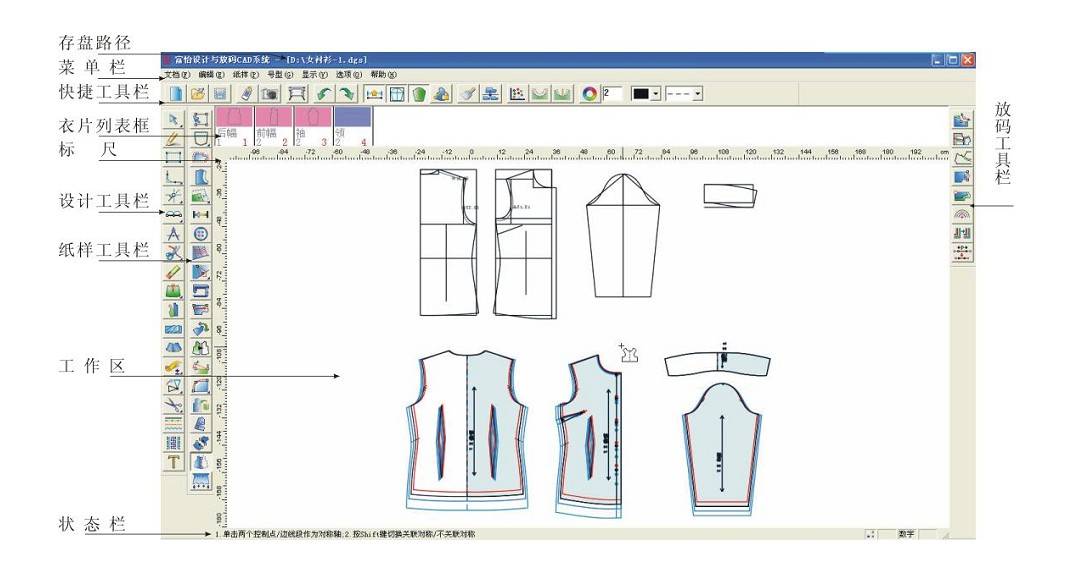The image size is (1081, 570).
Task: Select the compass tool in design toolbar
Action: pyautogui.click(x=174, y=252)
